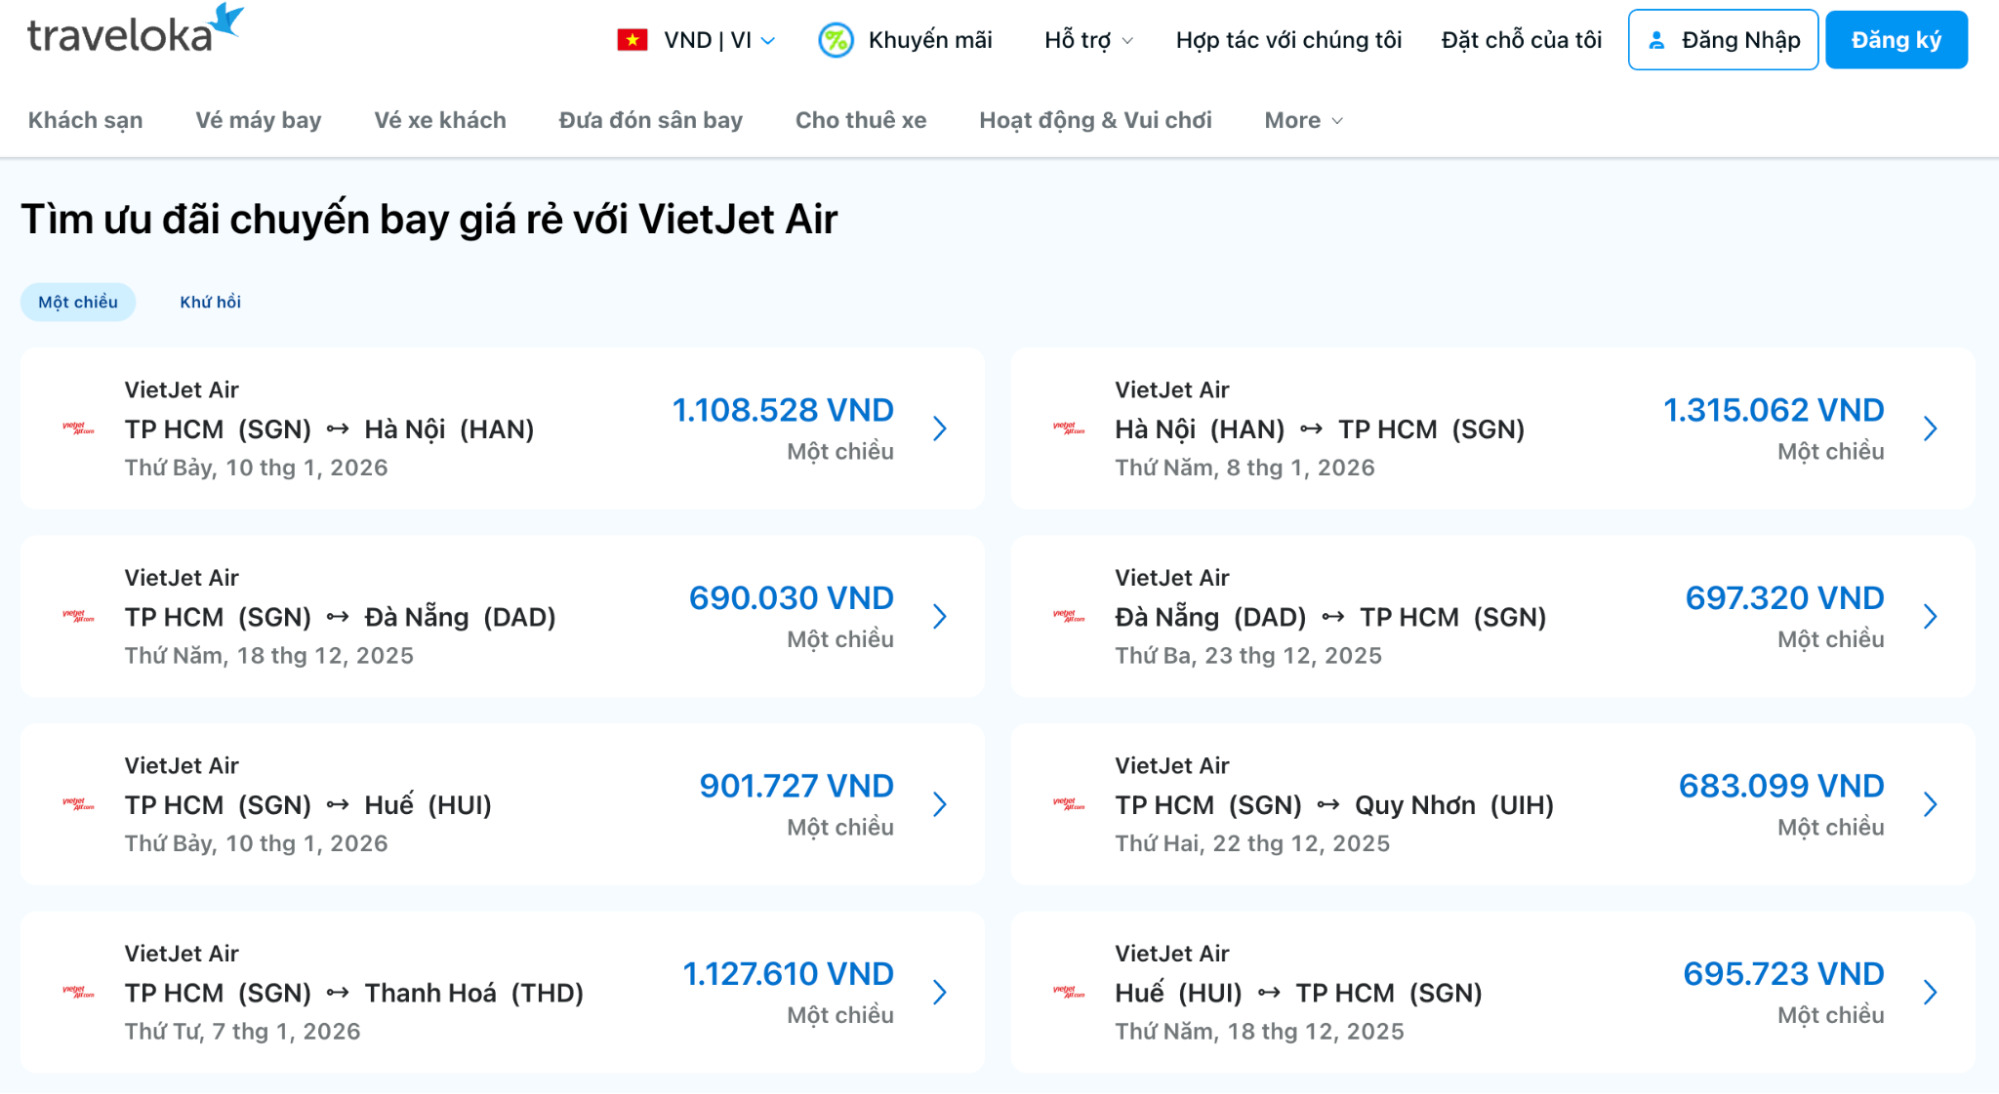Select the Một chiều one-way filter
Viewport: 1999px width, 1094px height.
78,302
